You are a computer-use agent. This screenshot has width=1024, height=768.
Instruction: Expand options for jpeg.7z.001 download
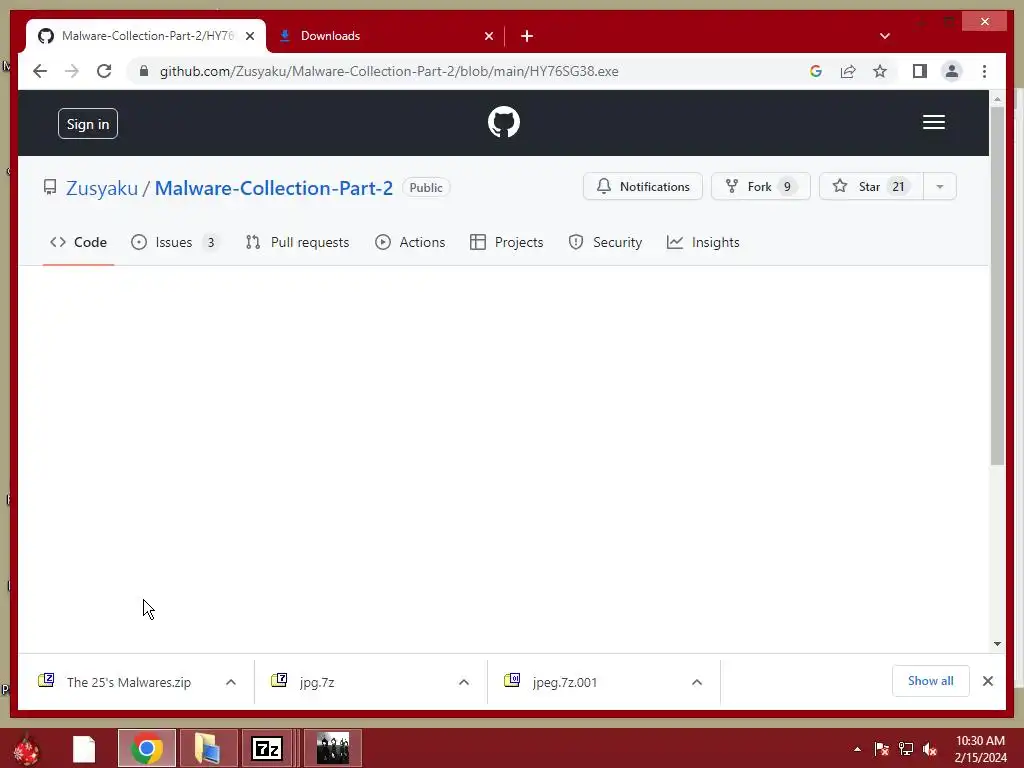[x=697, y=682]
